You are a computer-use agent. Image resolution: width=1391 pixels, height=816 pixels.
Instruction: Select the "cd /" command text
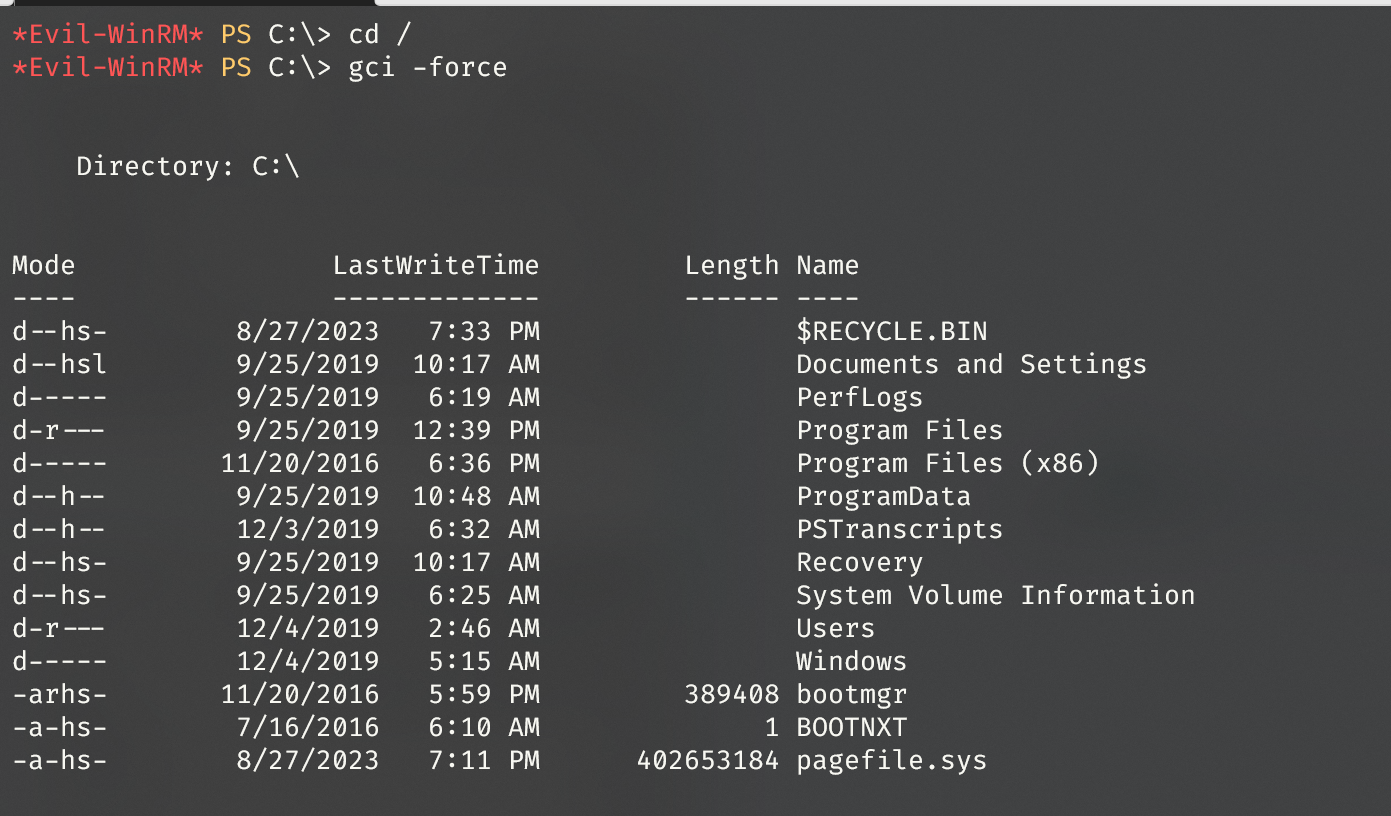click(x=380, y=34)
